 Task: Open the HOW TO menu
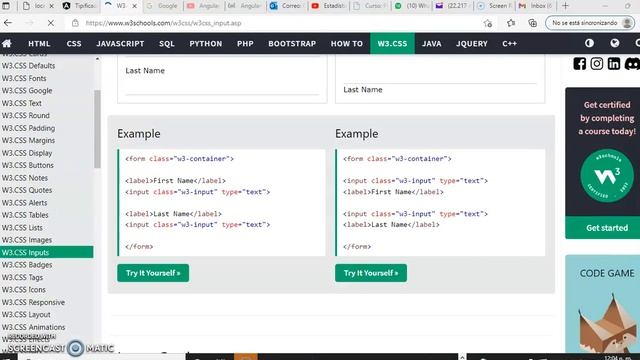(347, 43)
